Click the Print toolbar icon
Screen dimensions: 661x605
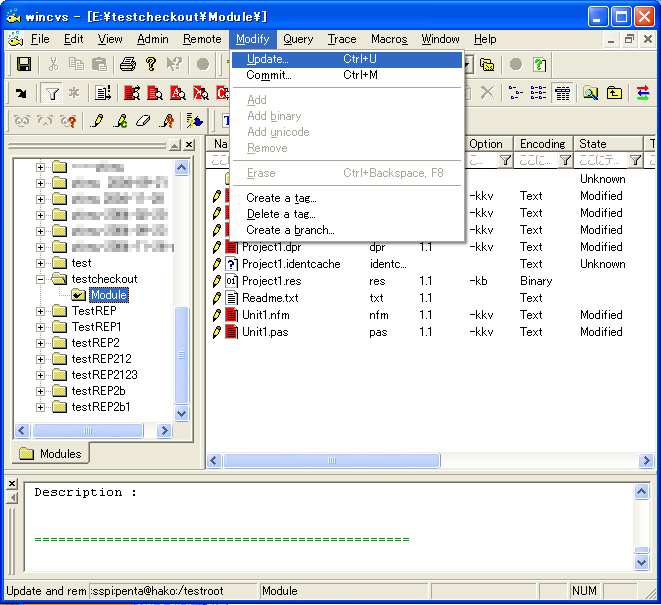point(128,65)
